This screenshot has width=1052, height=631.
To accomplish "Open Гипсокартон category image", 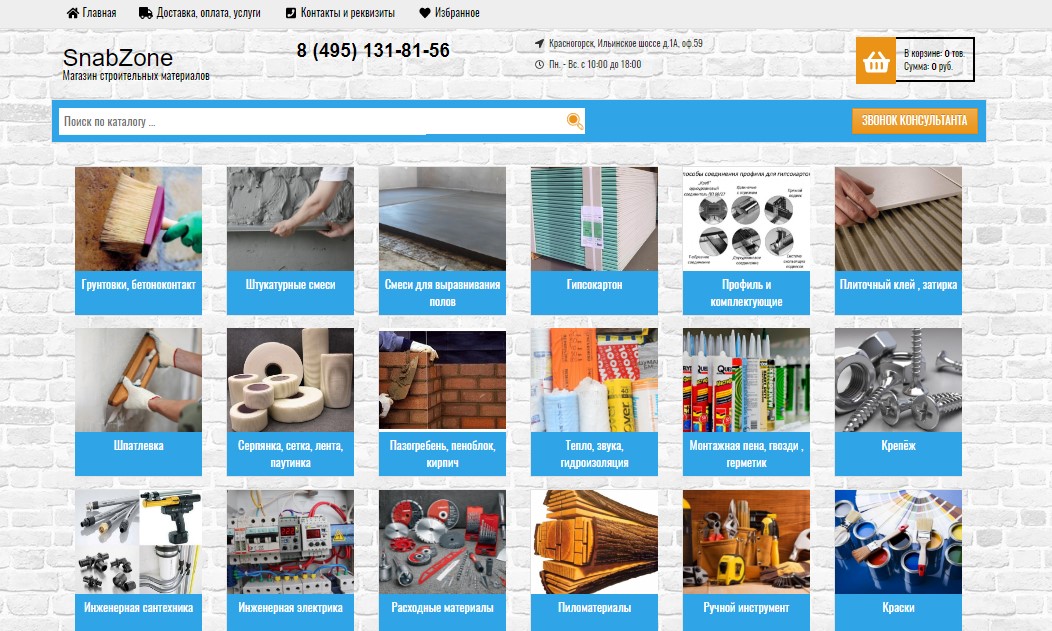I will tap(594, 219).
